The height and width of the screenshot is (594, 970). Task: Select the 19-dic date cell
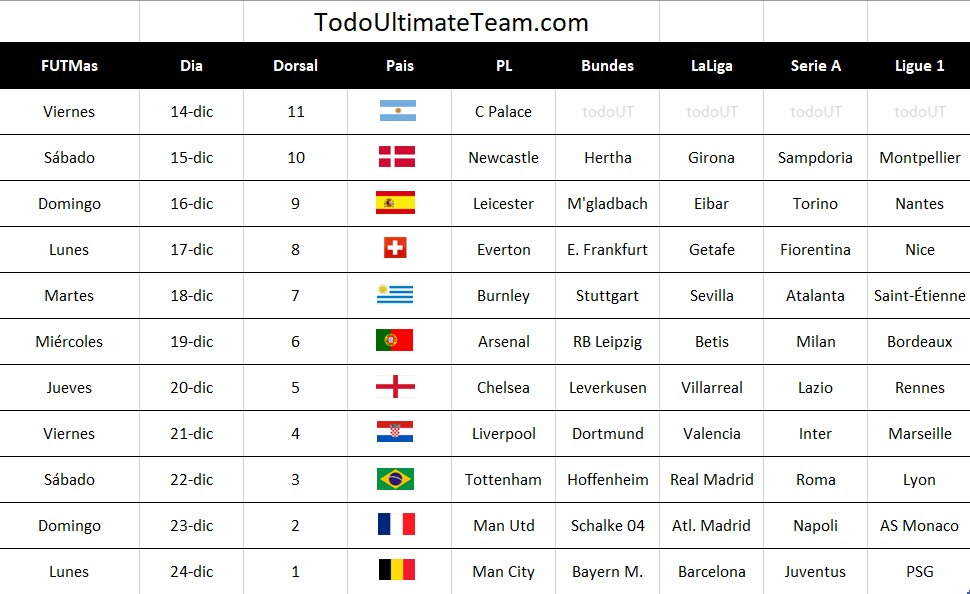coord(192,342)
